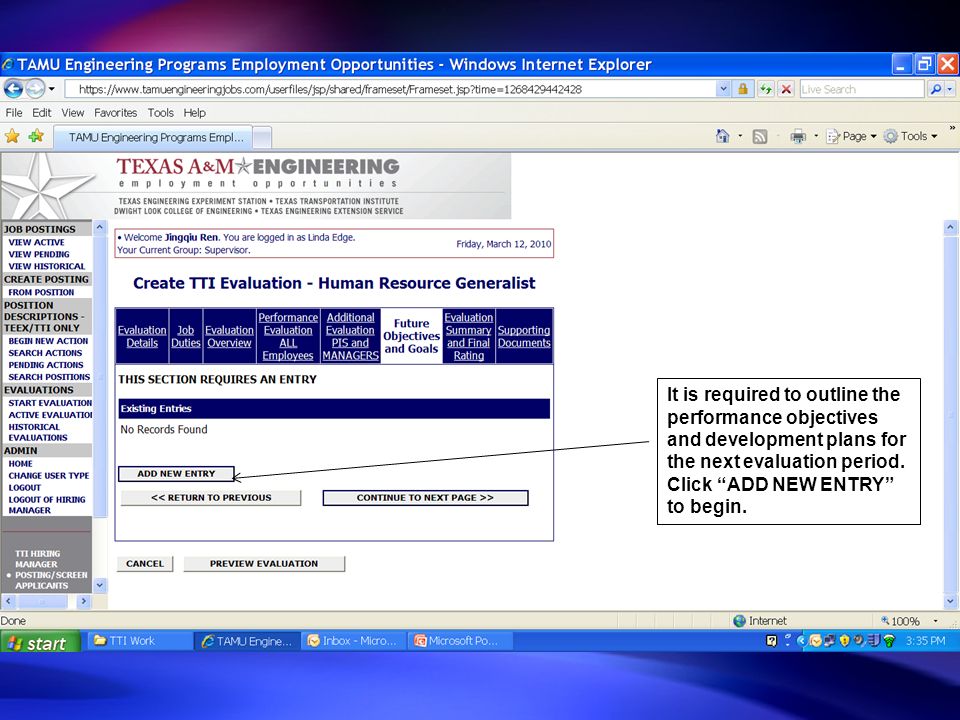Expand the address bar URL history dropdown
The width and height of the screenshot is (960, 720).
coord(723,89)
